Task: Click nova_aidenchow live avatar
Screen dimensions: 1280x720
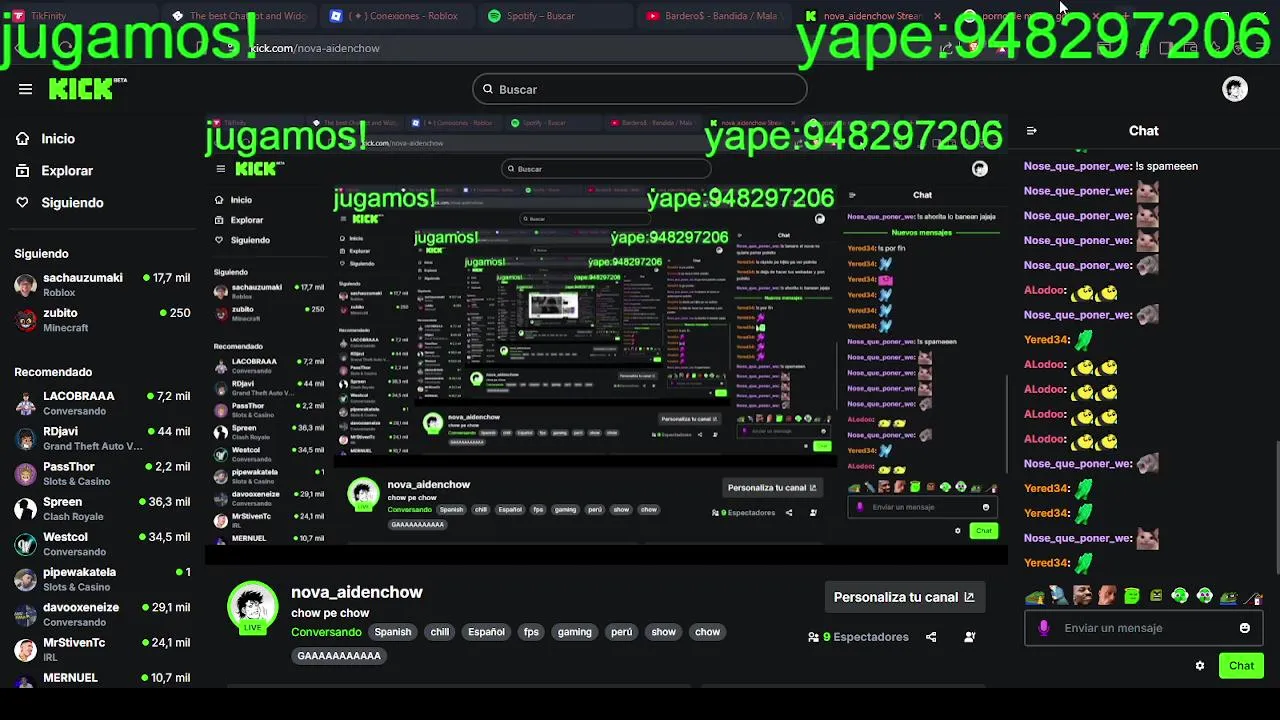Action: (252, 607)
